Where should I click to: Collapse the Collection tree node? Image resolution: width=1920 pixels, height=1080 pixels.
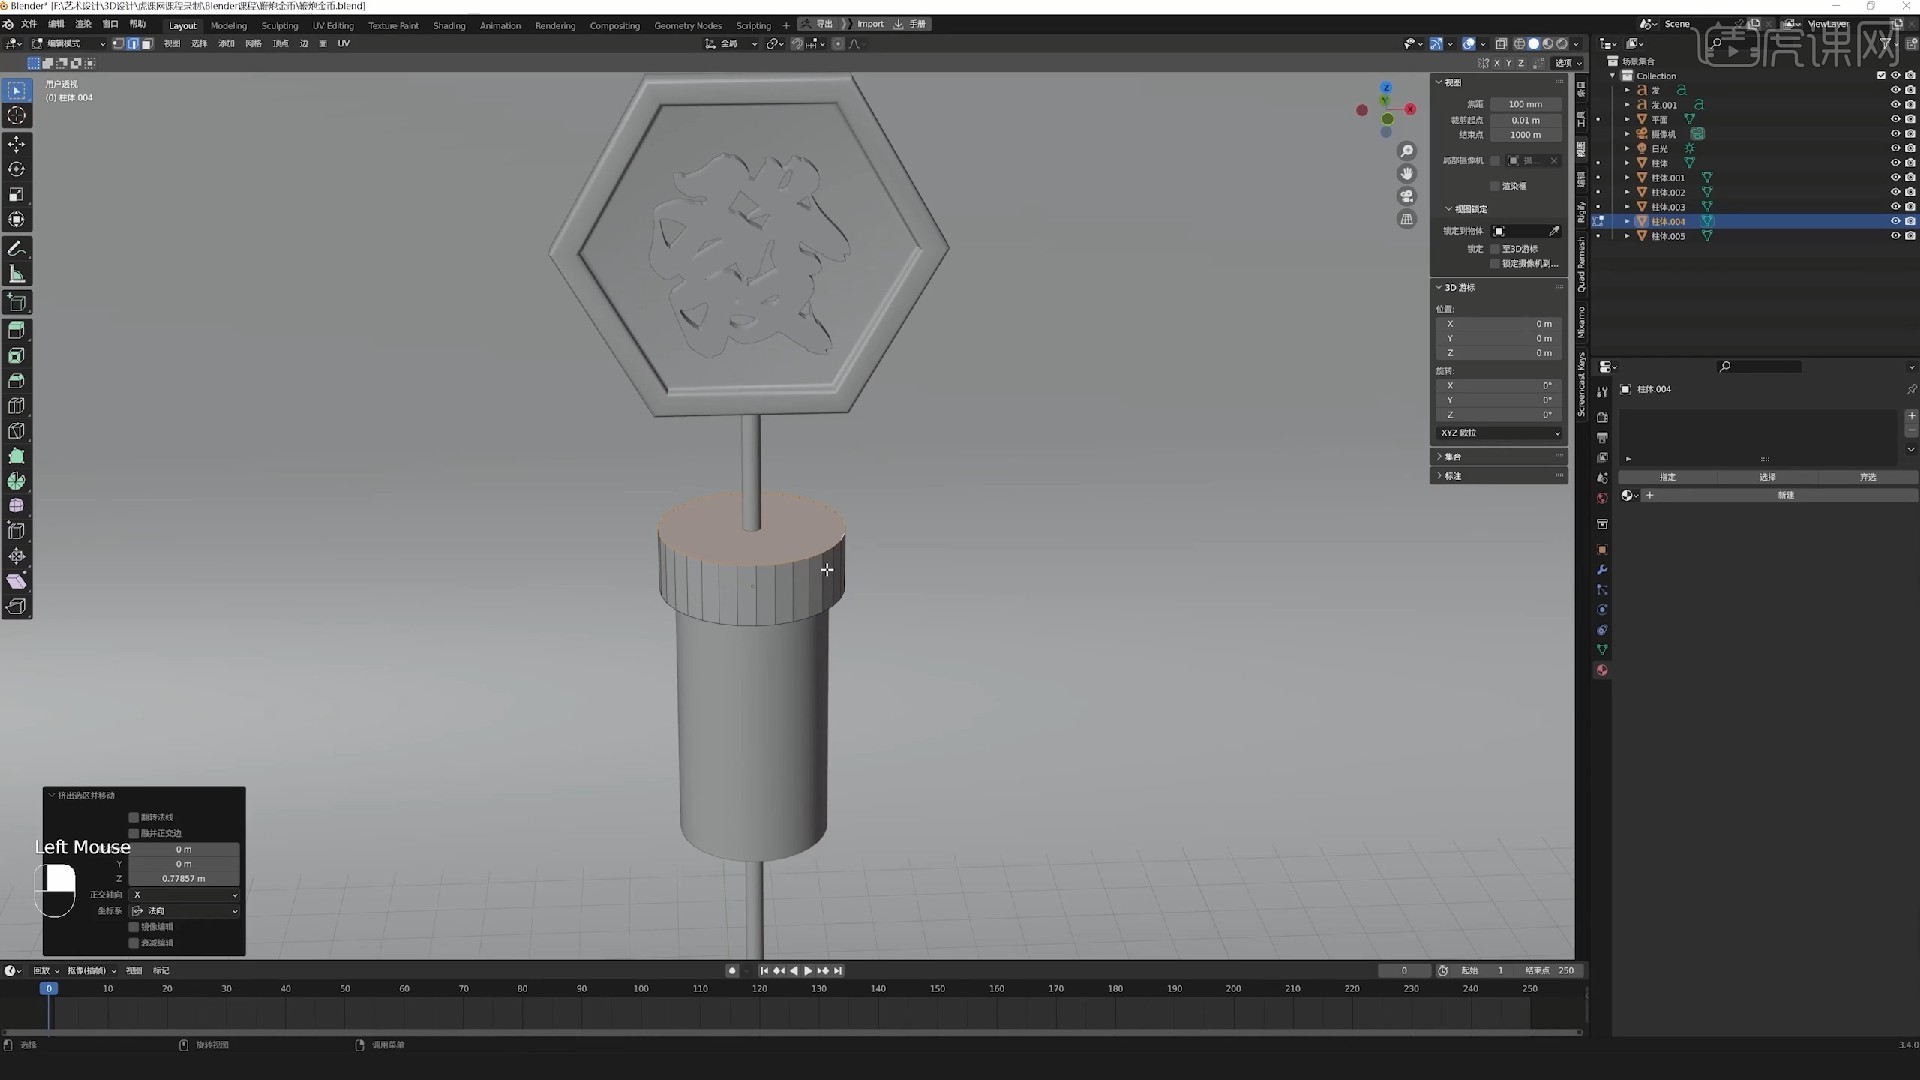[x=1612, y=76]
